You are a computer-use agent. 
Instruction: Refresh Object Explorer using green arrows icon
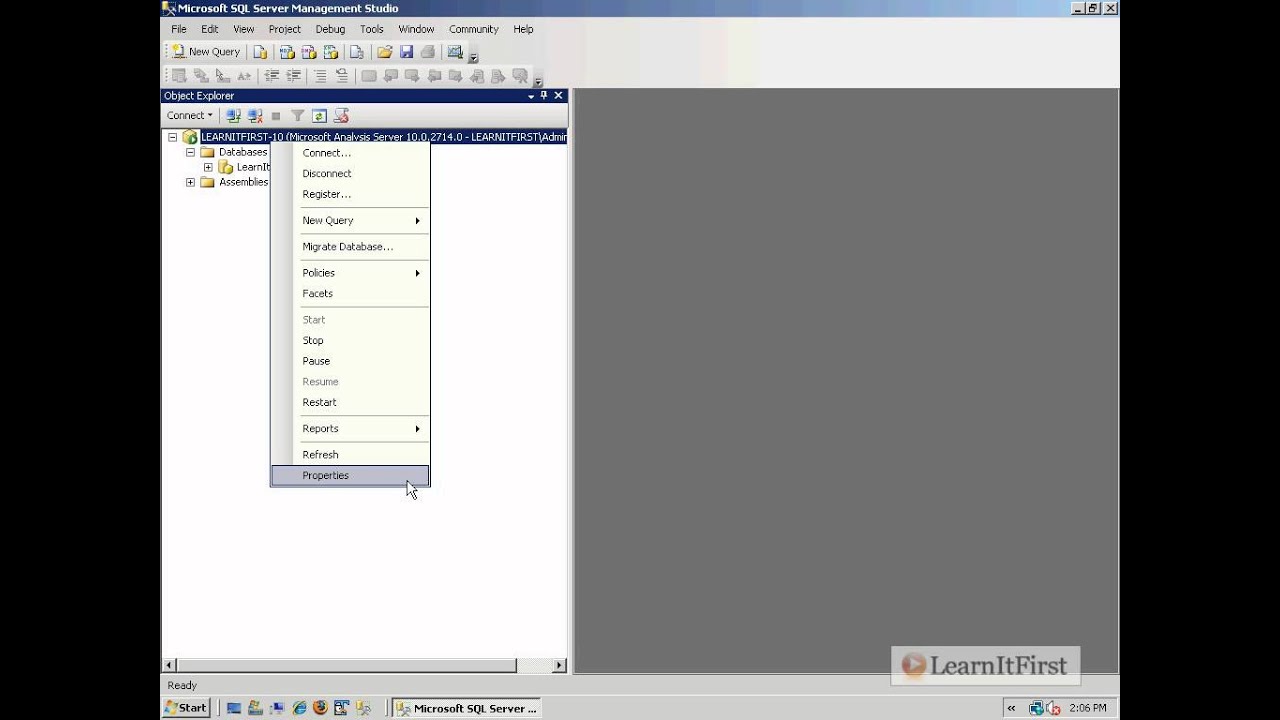pos(319,116)
